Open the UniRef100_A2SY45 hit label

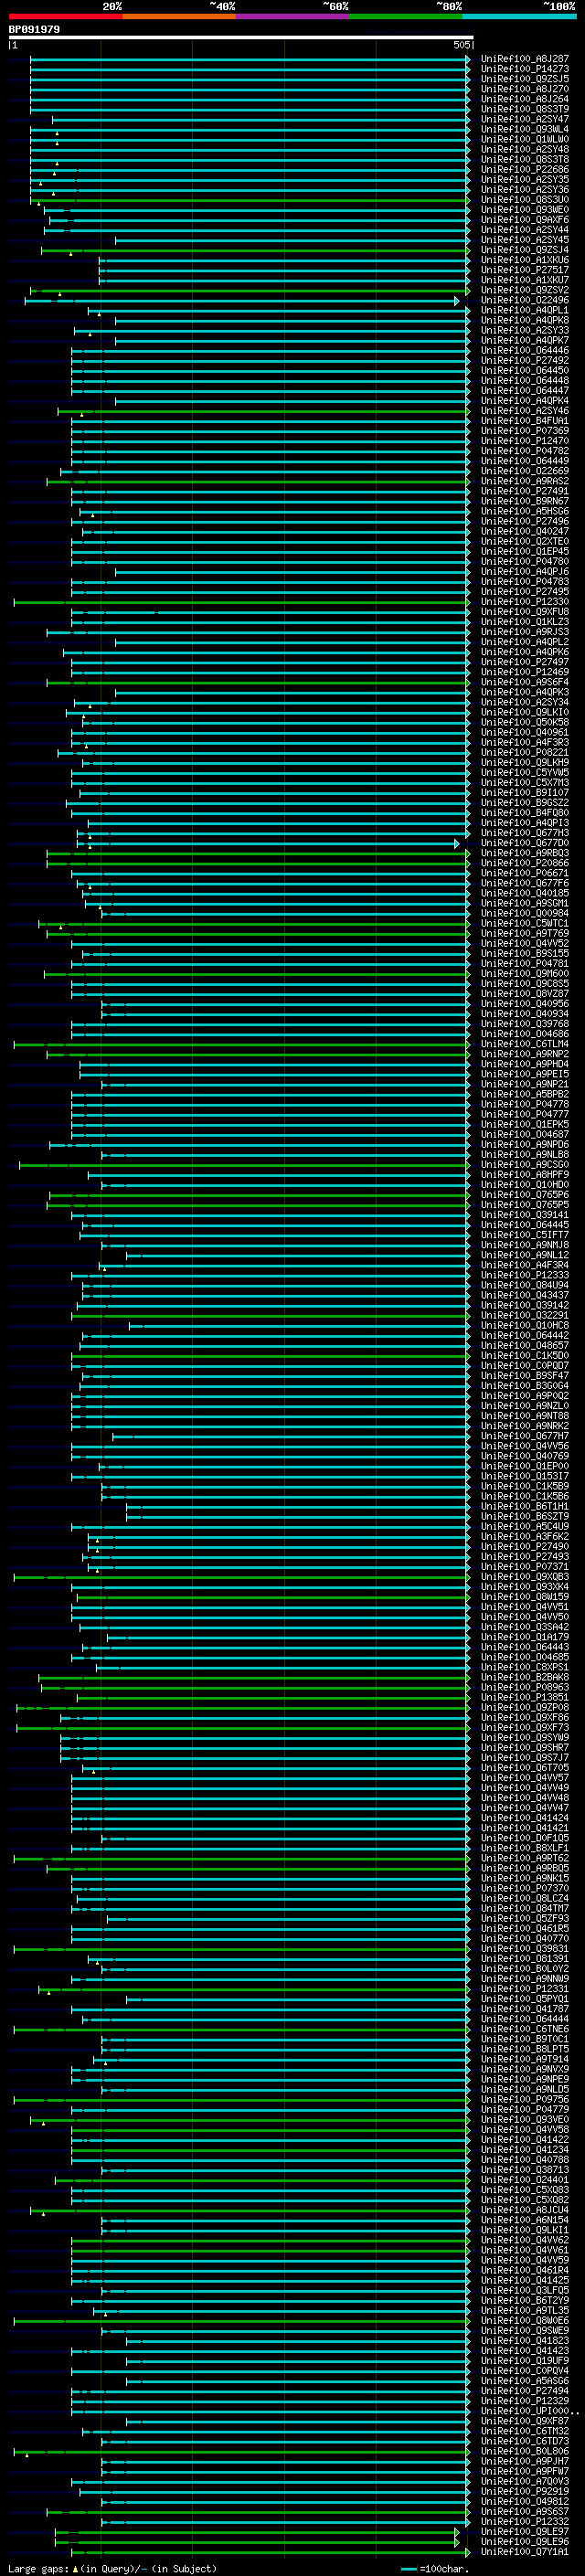(x=525, y=240)
